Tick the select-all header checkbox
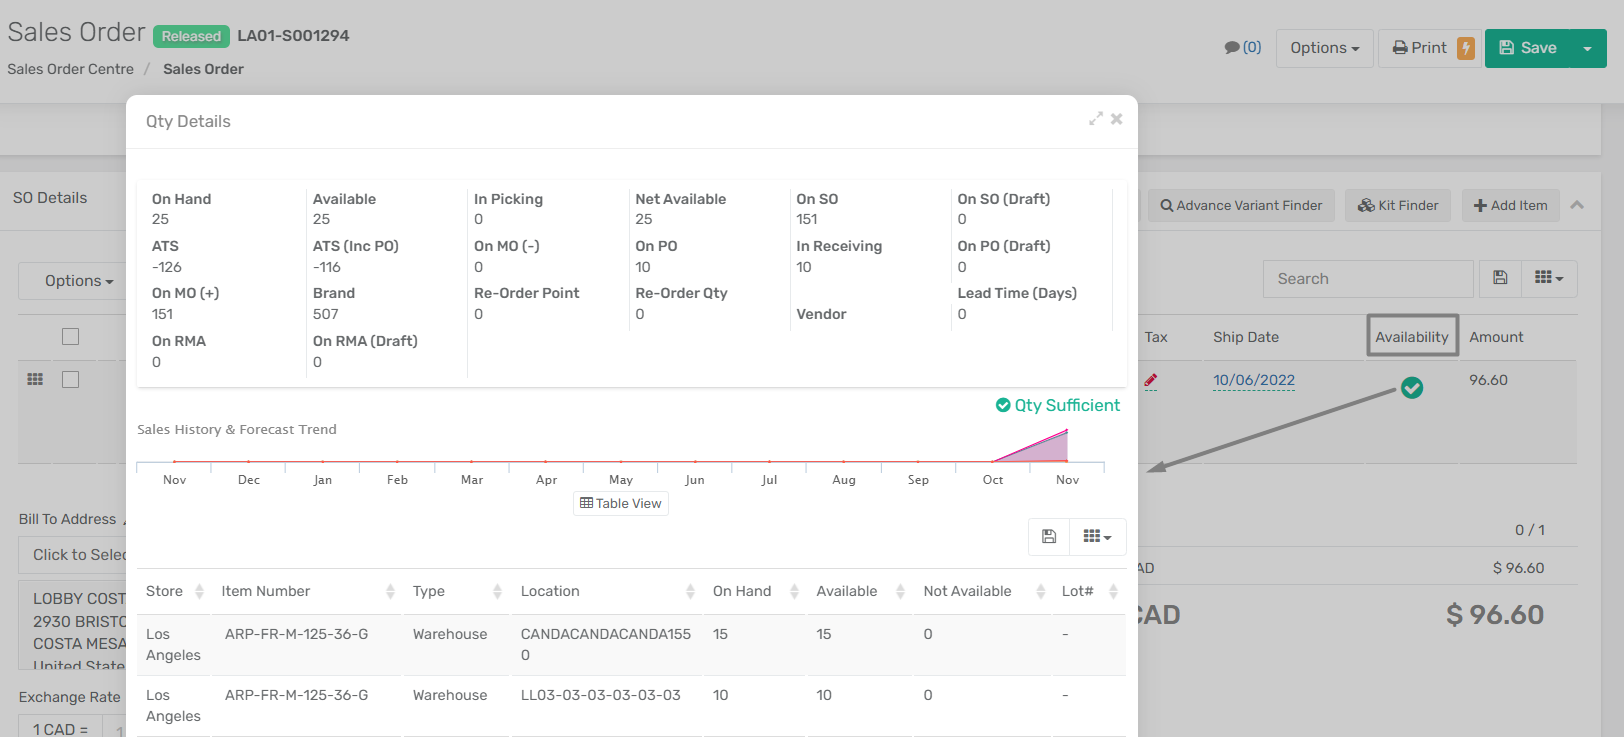This screenshot has height=737, width=1624. (x=70, y=336)
